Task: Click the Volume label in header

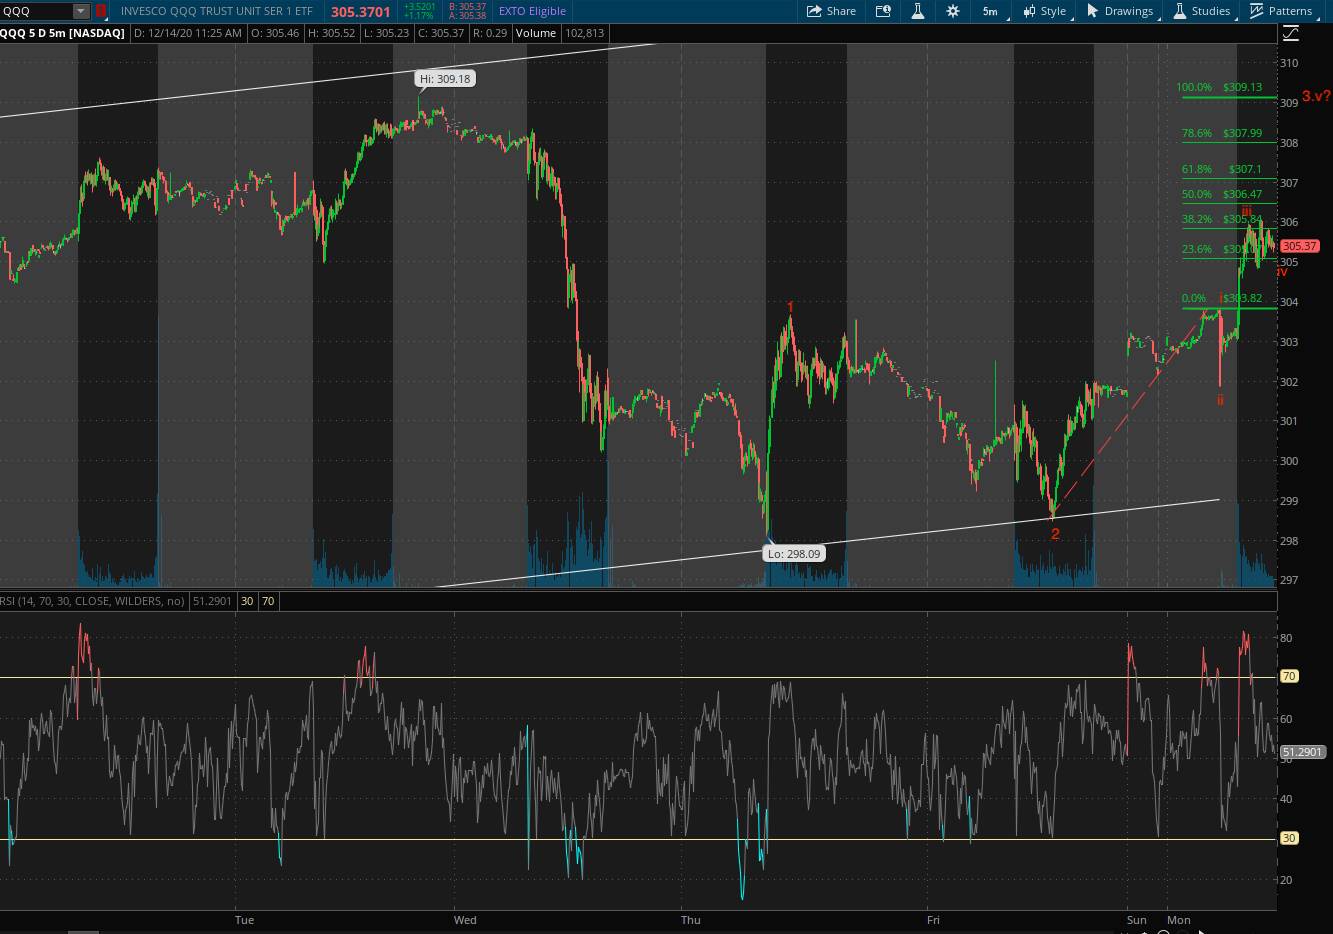Action: coord(536,33)
